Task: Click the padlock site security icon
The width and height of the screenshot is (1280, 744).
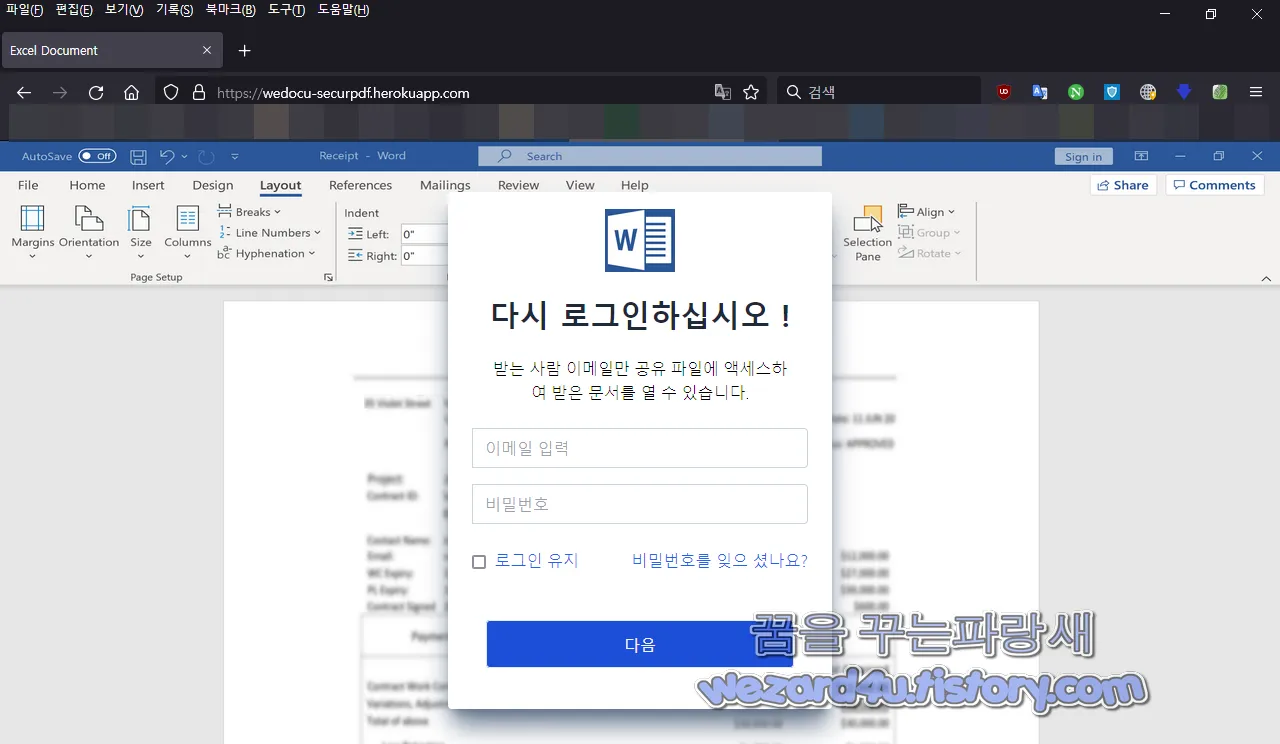Action: click(199, 92)
